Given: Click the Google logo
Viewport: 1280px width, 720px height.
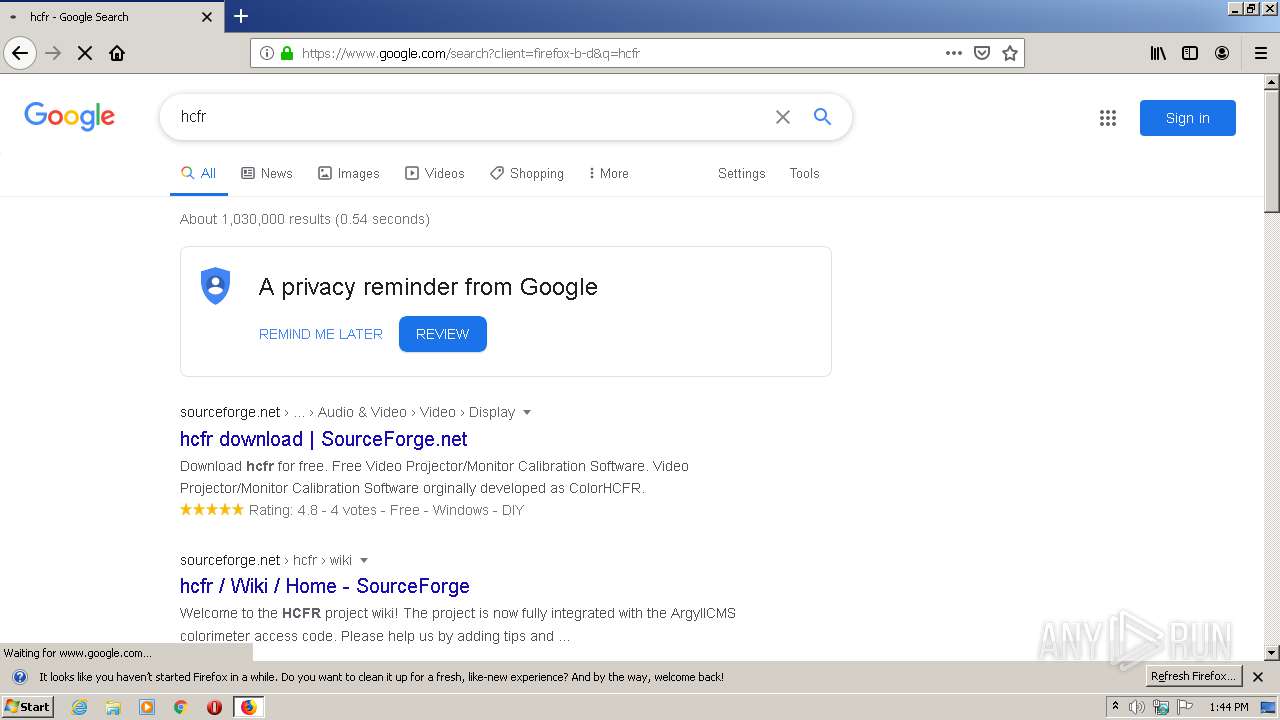Looking at the screenshot, I should [x=69, y=116].
